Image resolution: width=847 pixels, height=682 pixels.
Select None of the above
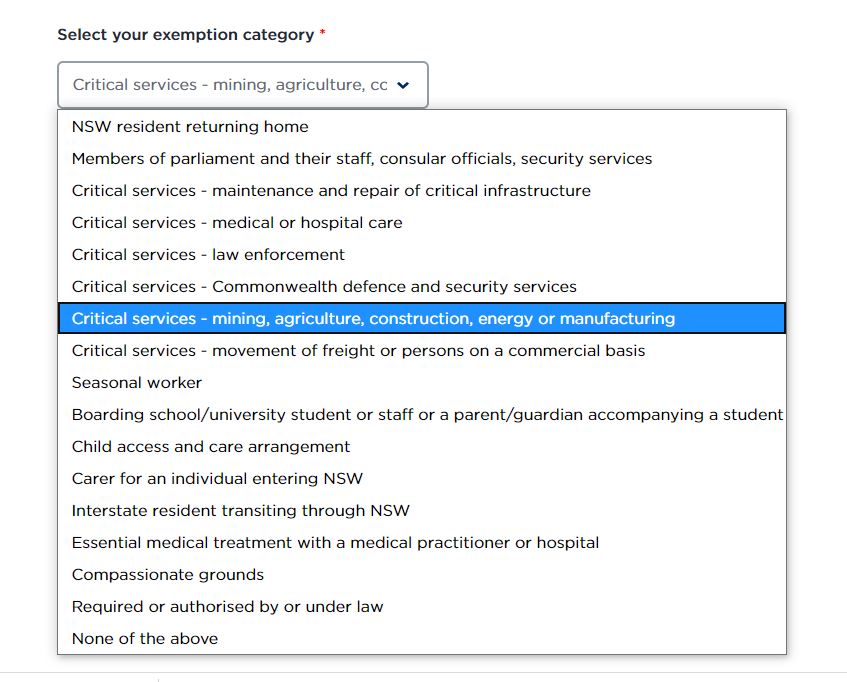click(x=144, y=638)
